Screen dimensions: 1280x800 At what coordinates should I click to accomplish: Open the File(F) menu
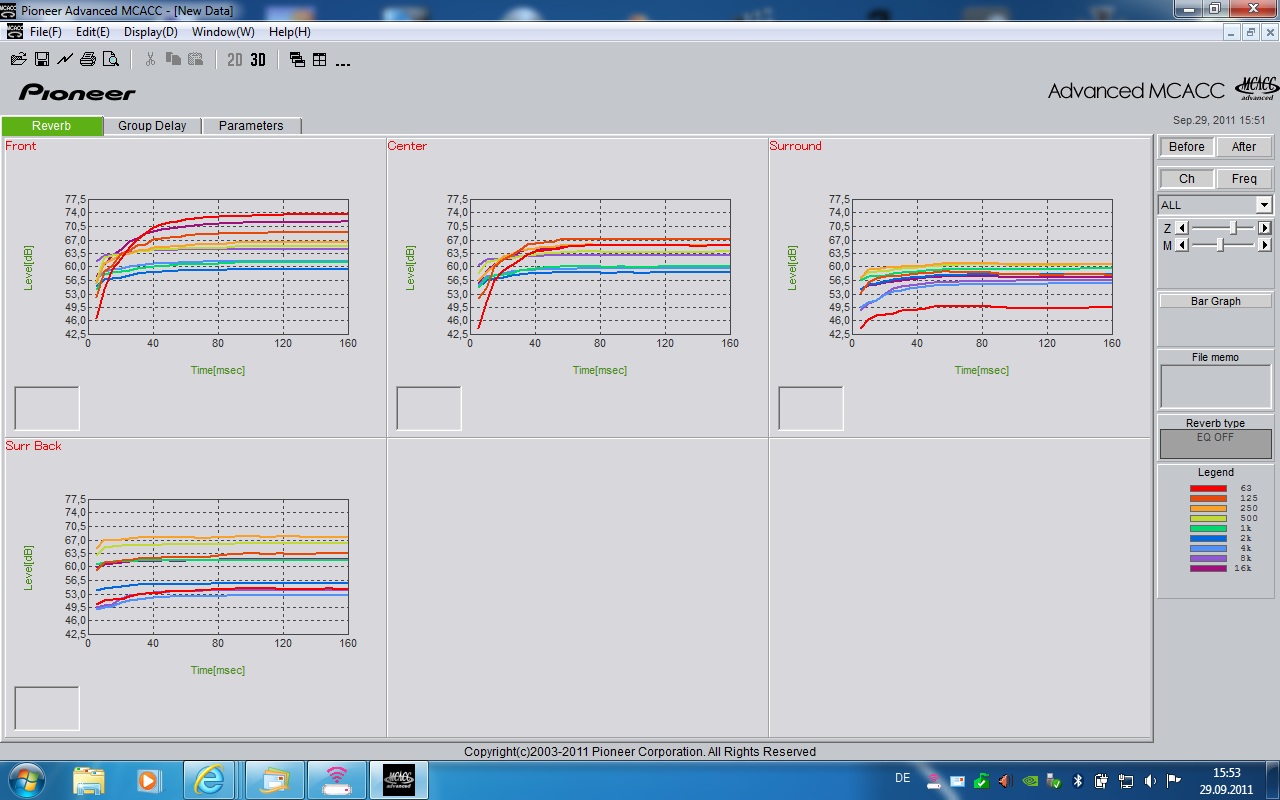(x=45, y=32)
